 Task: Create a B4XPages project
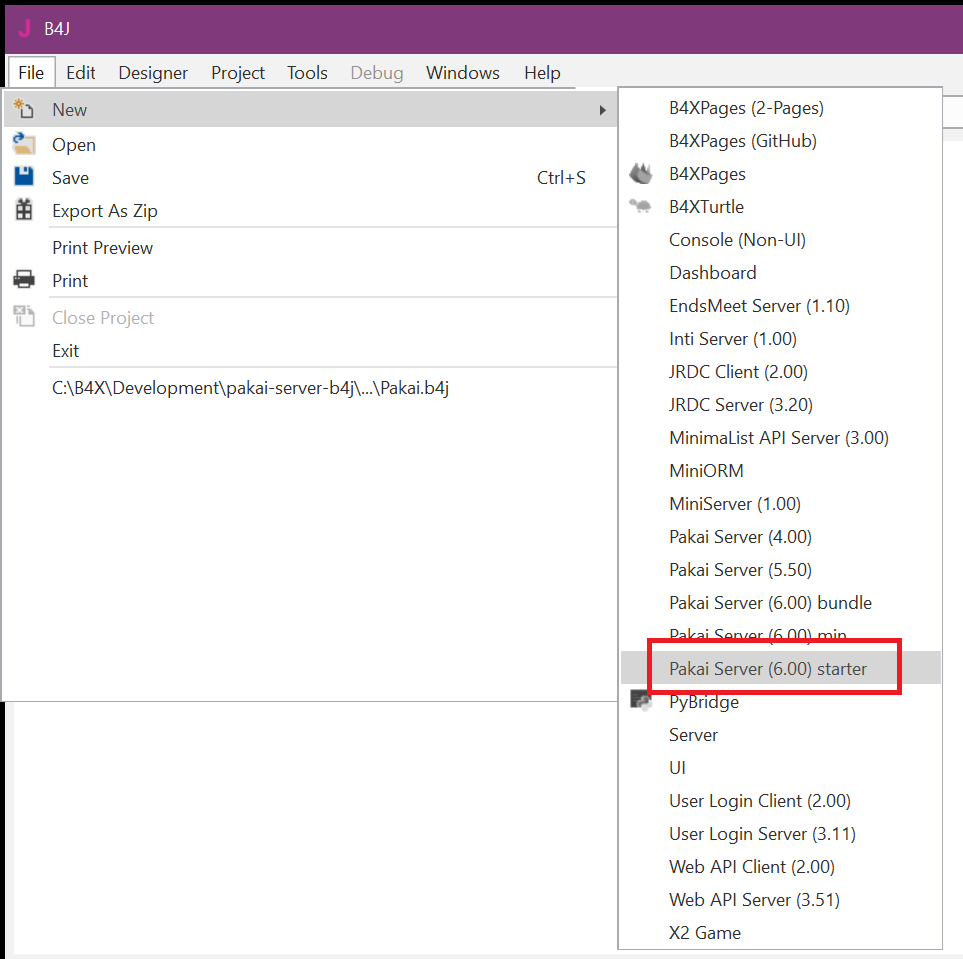click(x=781, y=174)
